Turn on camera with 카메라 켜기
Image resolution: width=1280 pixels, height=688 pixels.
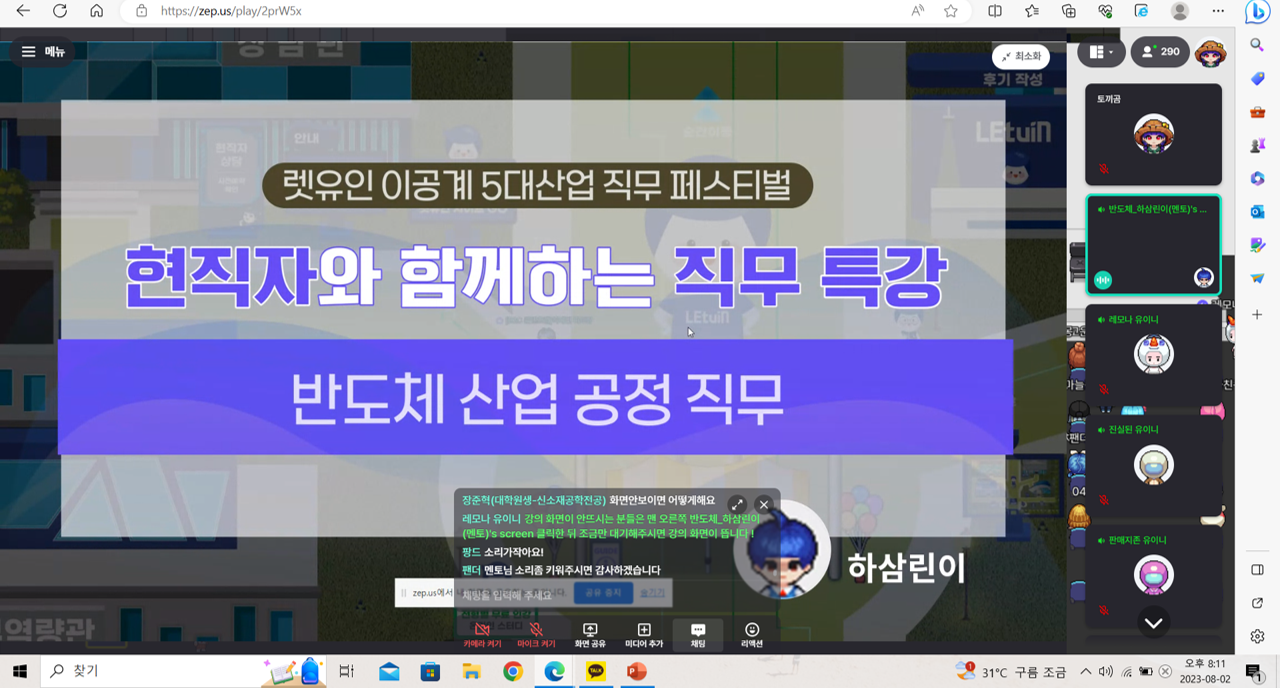click(x=481, y=634)
